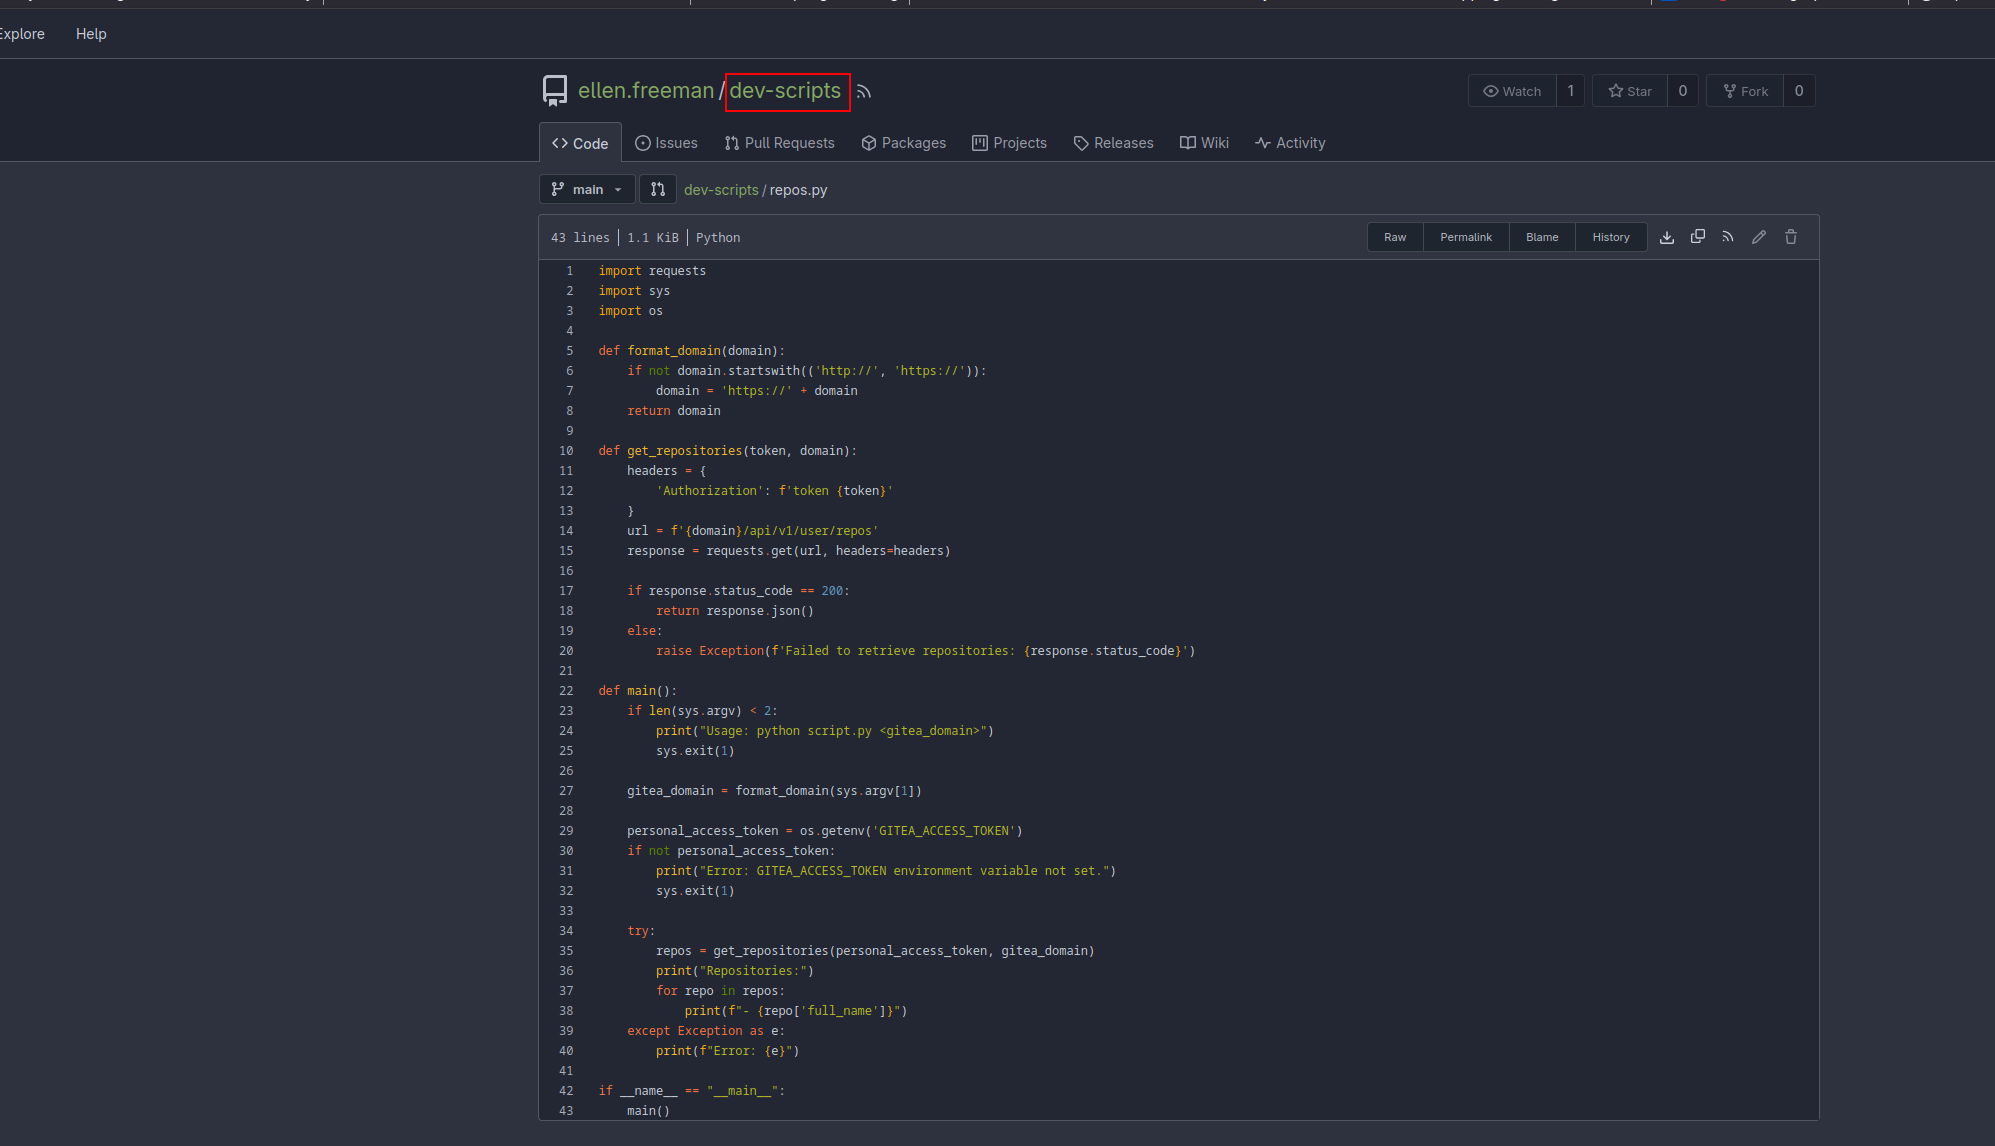This screenshot has width=1995, height=1146.
Task: Show the Activity tab
Action: [1290, 143]
